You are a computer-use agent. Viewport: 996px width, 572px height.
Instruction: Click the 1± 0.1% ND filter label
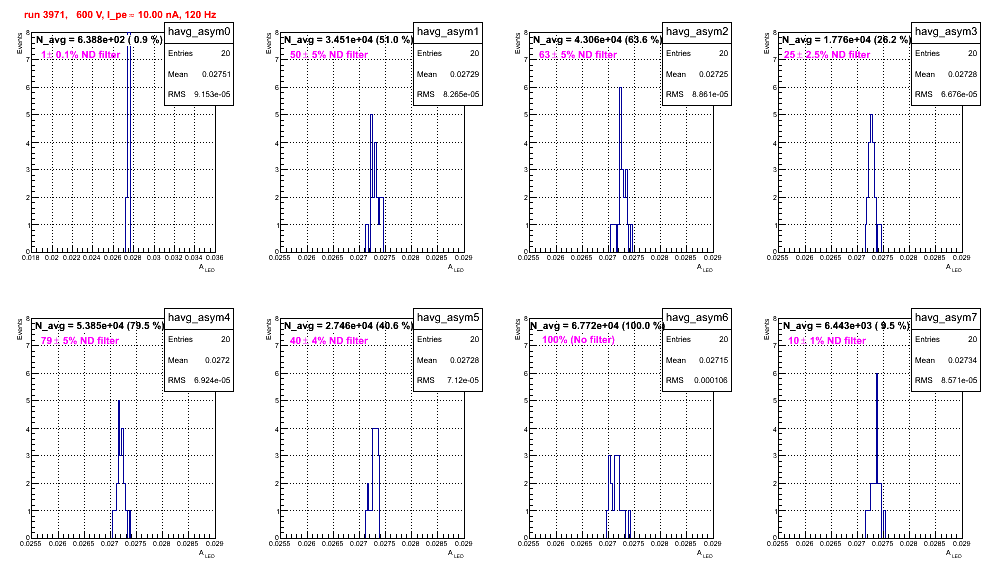80,55
